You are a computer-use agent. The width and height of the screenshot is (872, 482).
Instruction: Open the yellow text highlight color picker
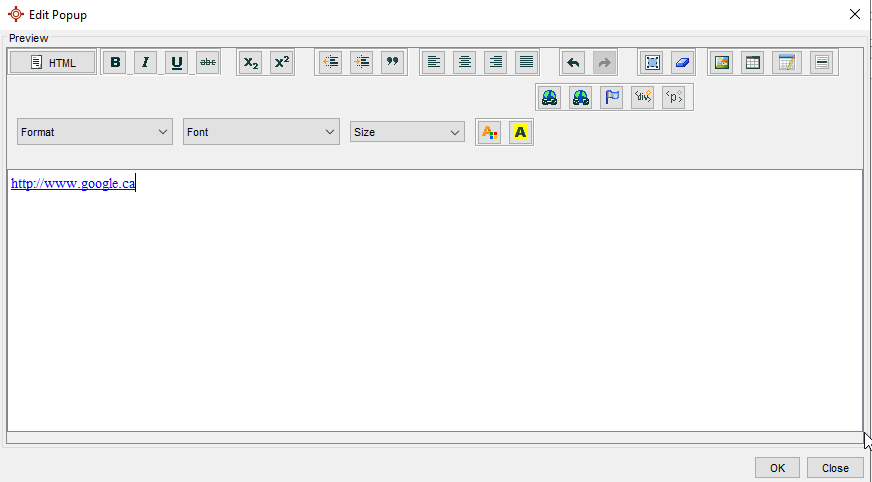pos(520,132)
